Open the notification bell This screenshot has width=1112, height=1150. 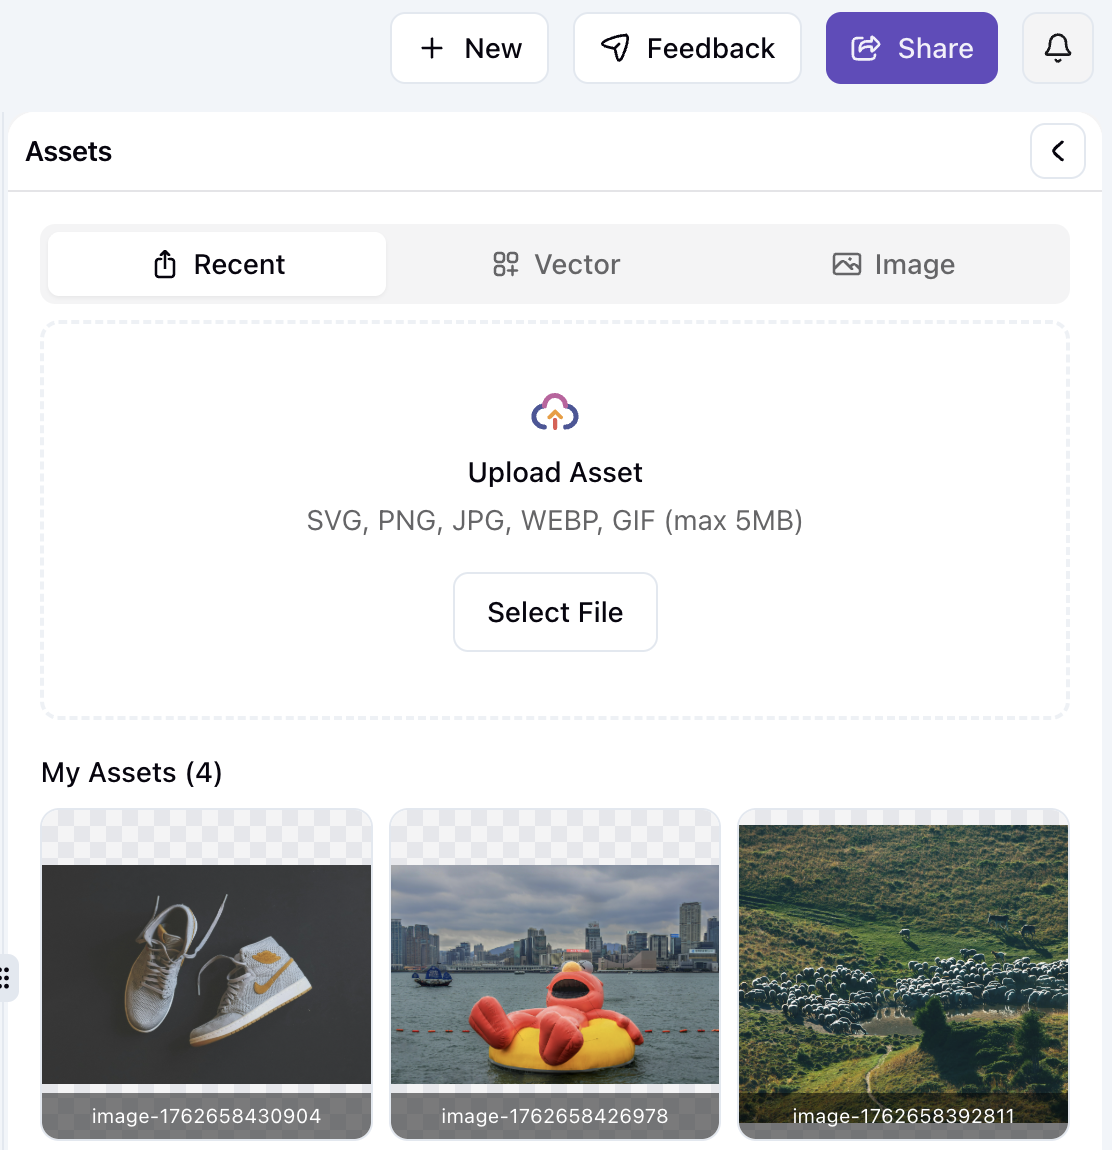pyautogui.click(x=1057, y=47)
